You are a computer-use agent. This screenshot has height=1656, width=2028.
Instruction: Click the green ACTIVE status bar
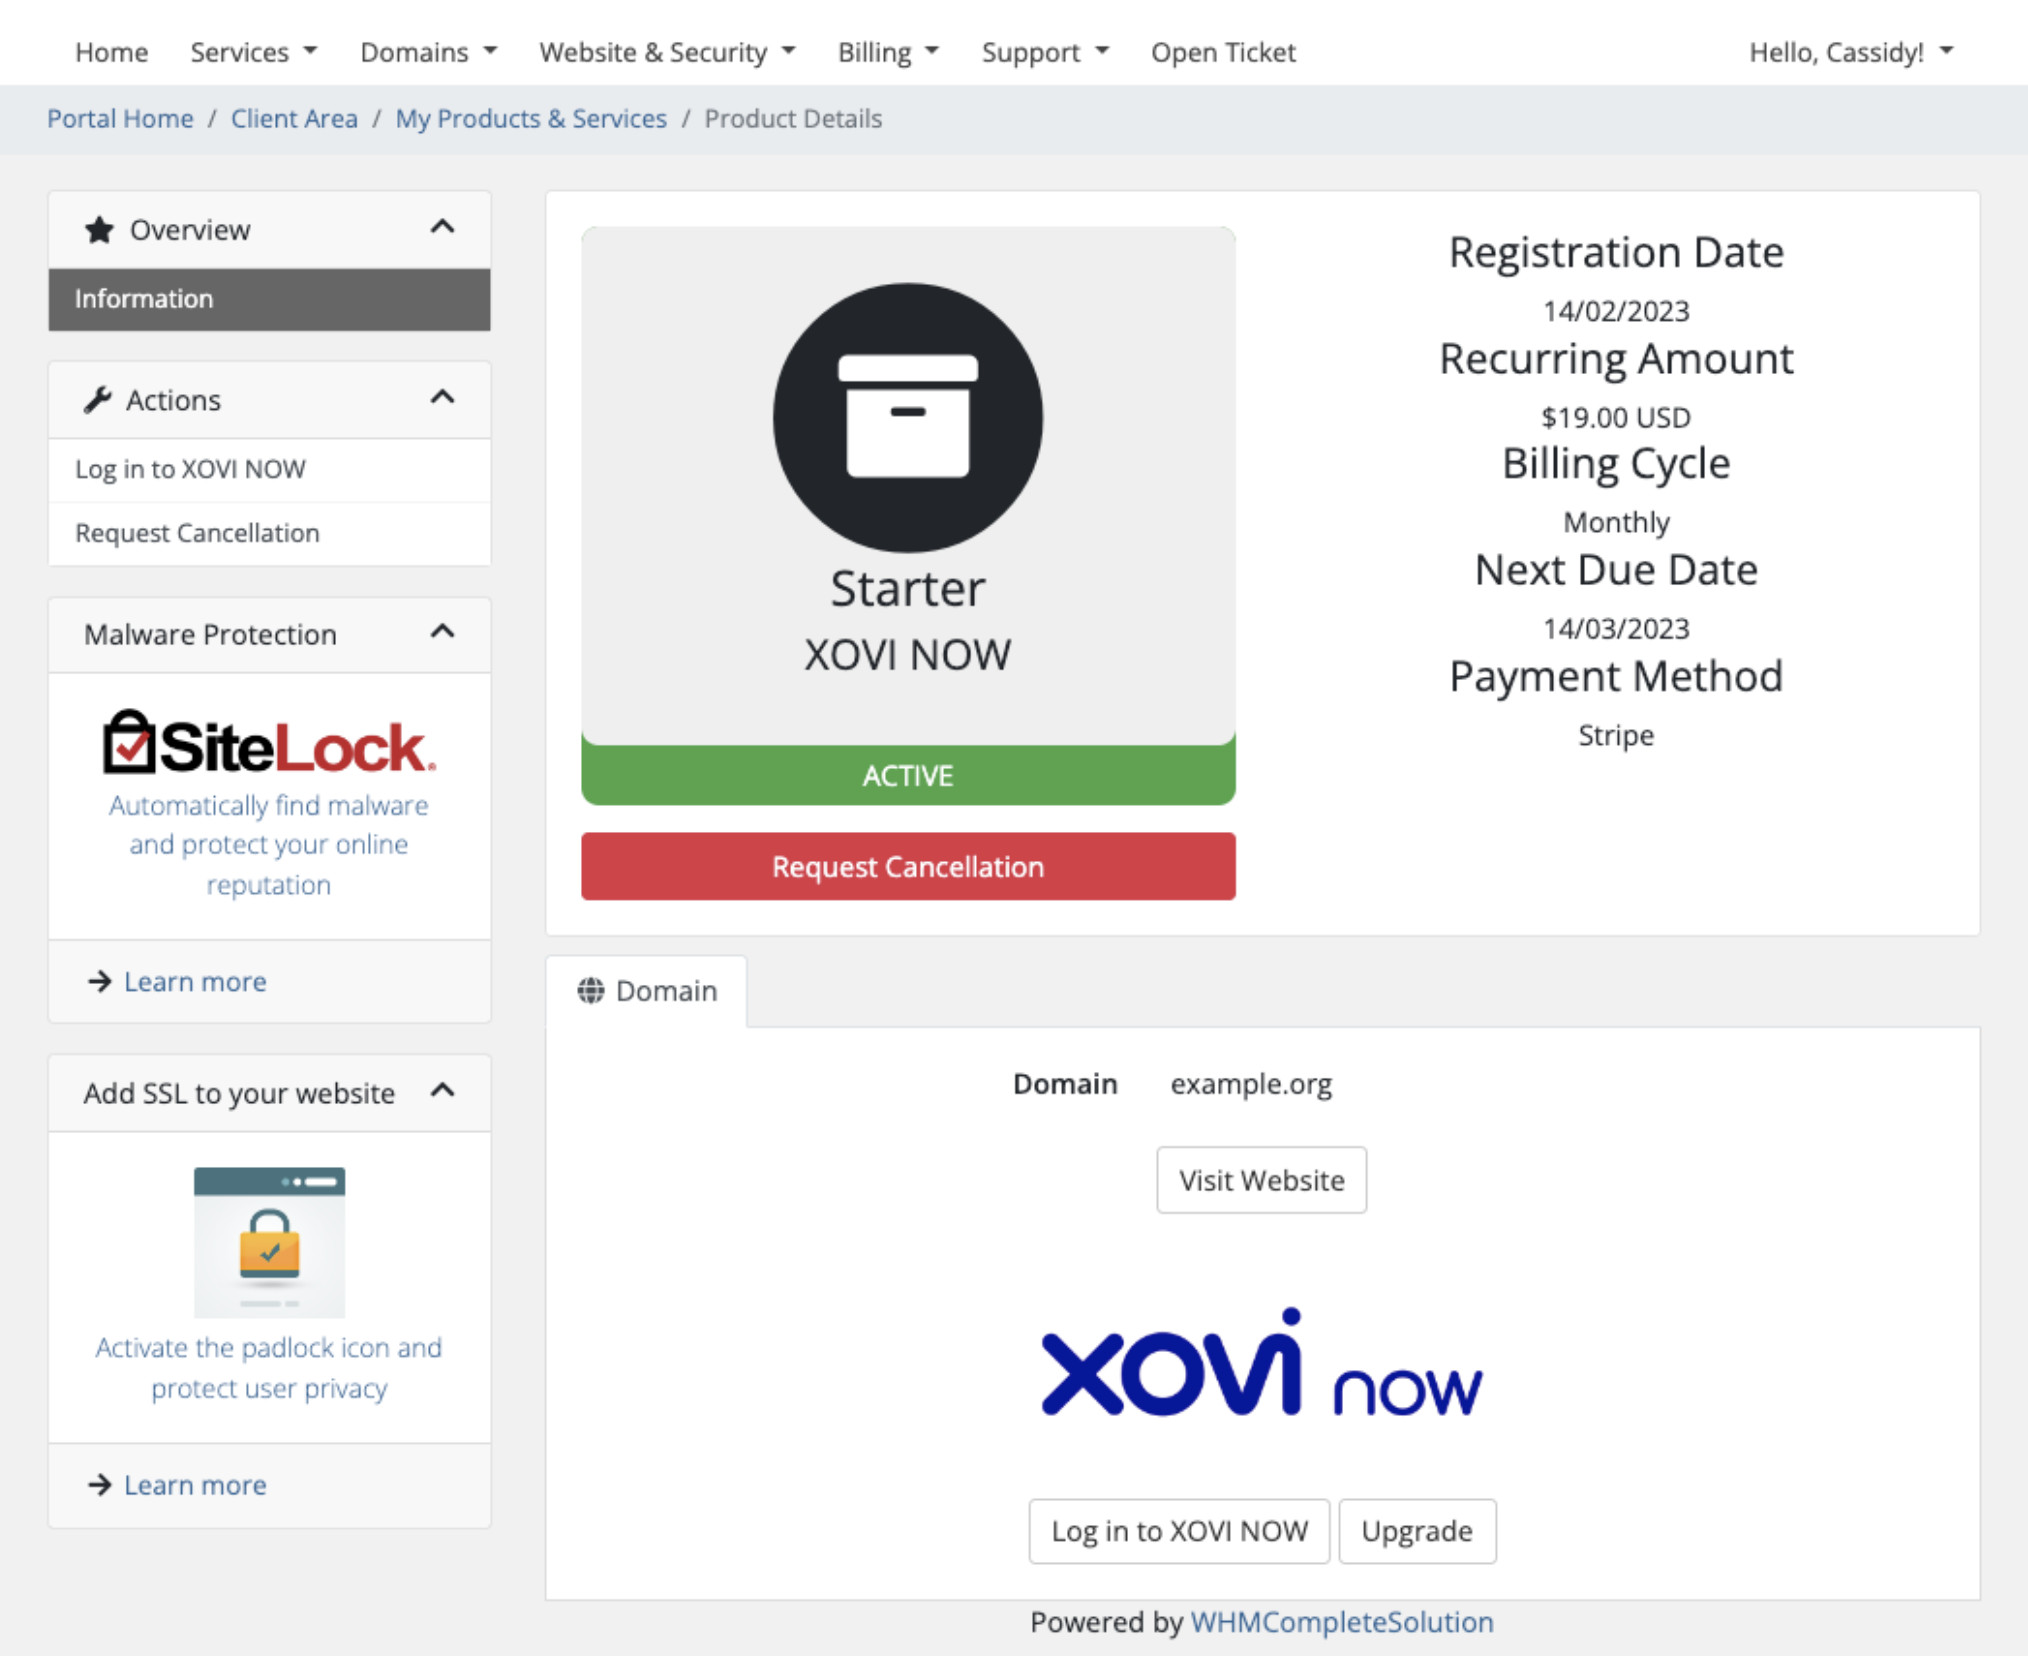click(x=908, y=774)
